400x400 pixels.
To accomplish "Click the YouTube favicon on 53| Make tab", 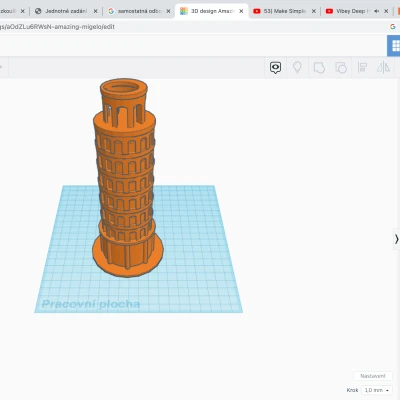I will pos(257,11).
